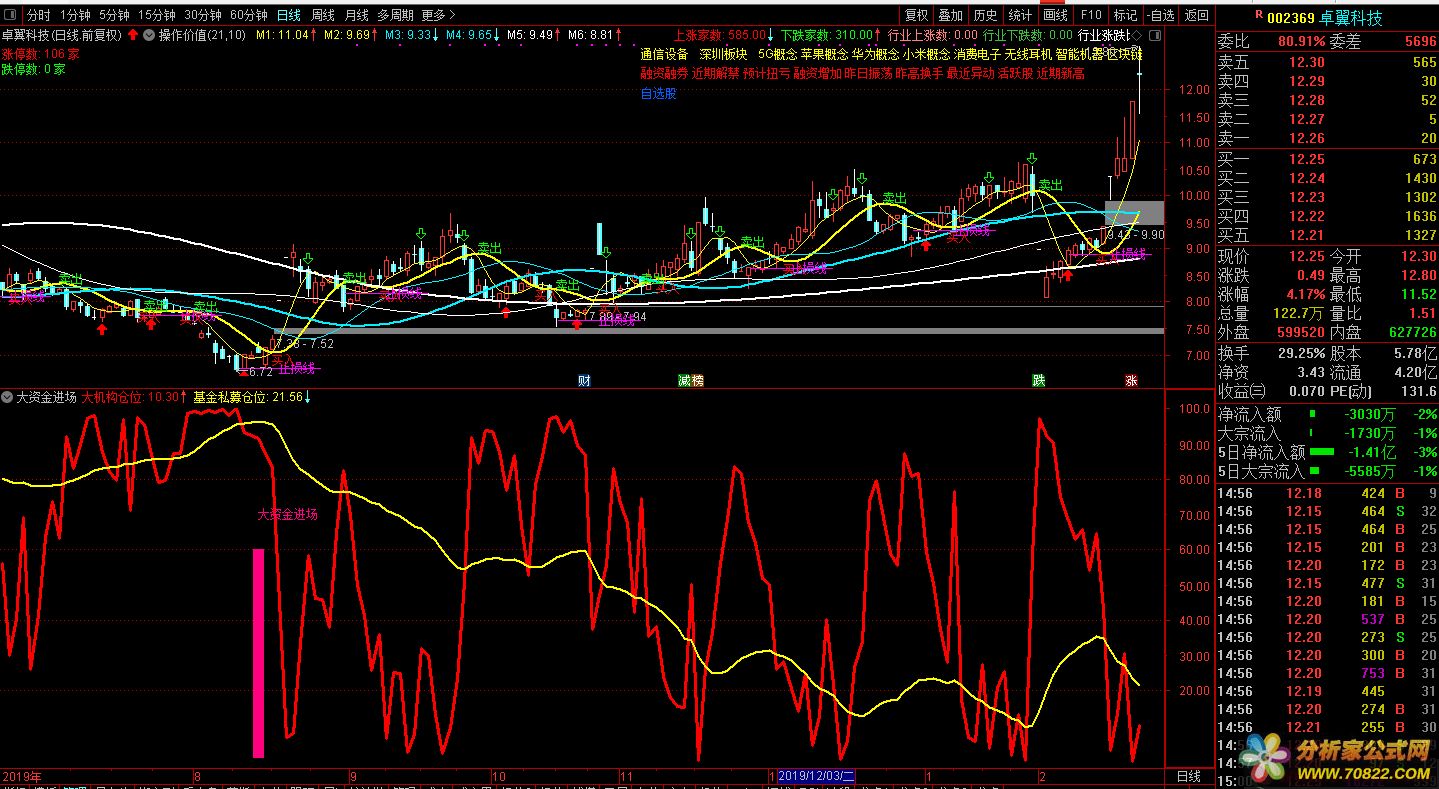Open the 苹果概念 concept tag

pyautogui.click(x=825, y=54)
